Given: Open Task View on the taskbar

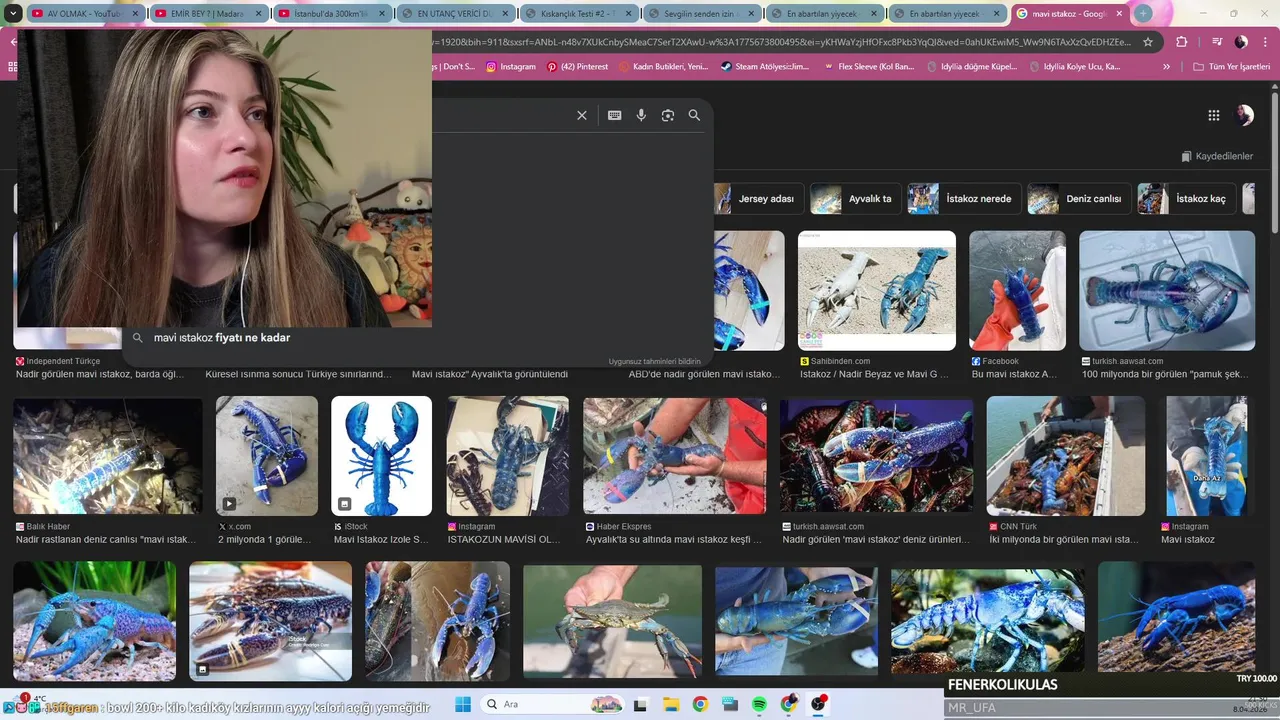Looking at the screenshot, I should pyautogui.click(x=641, y=704).
